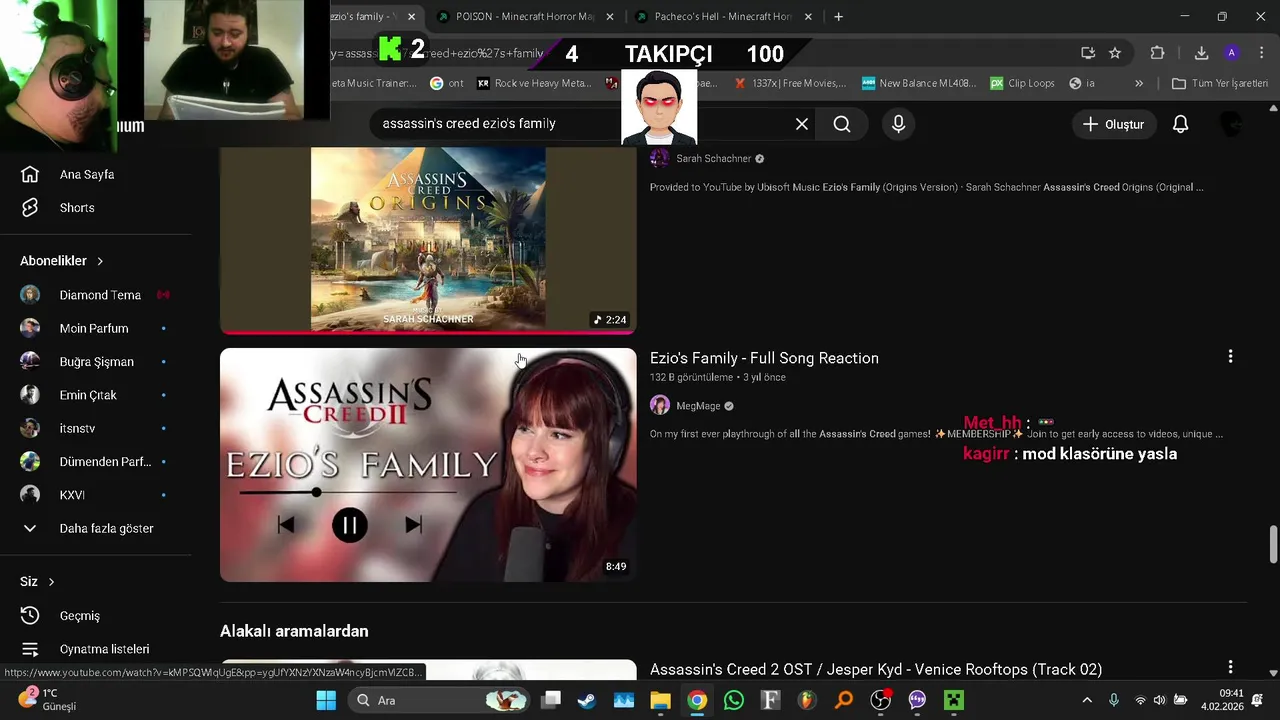
Task: Open the Buğra Şişman subscription
Action: (x=96, y=361)
